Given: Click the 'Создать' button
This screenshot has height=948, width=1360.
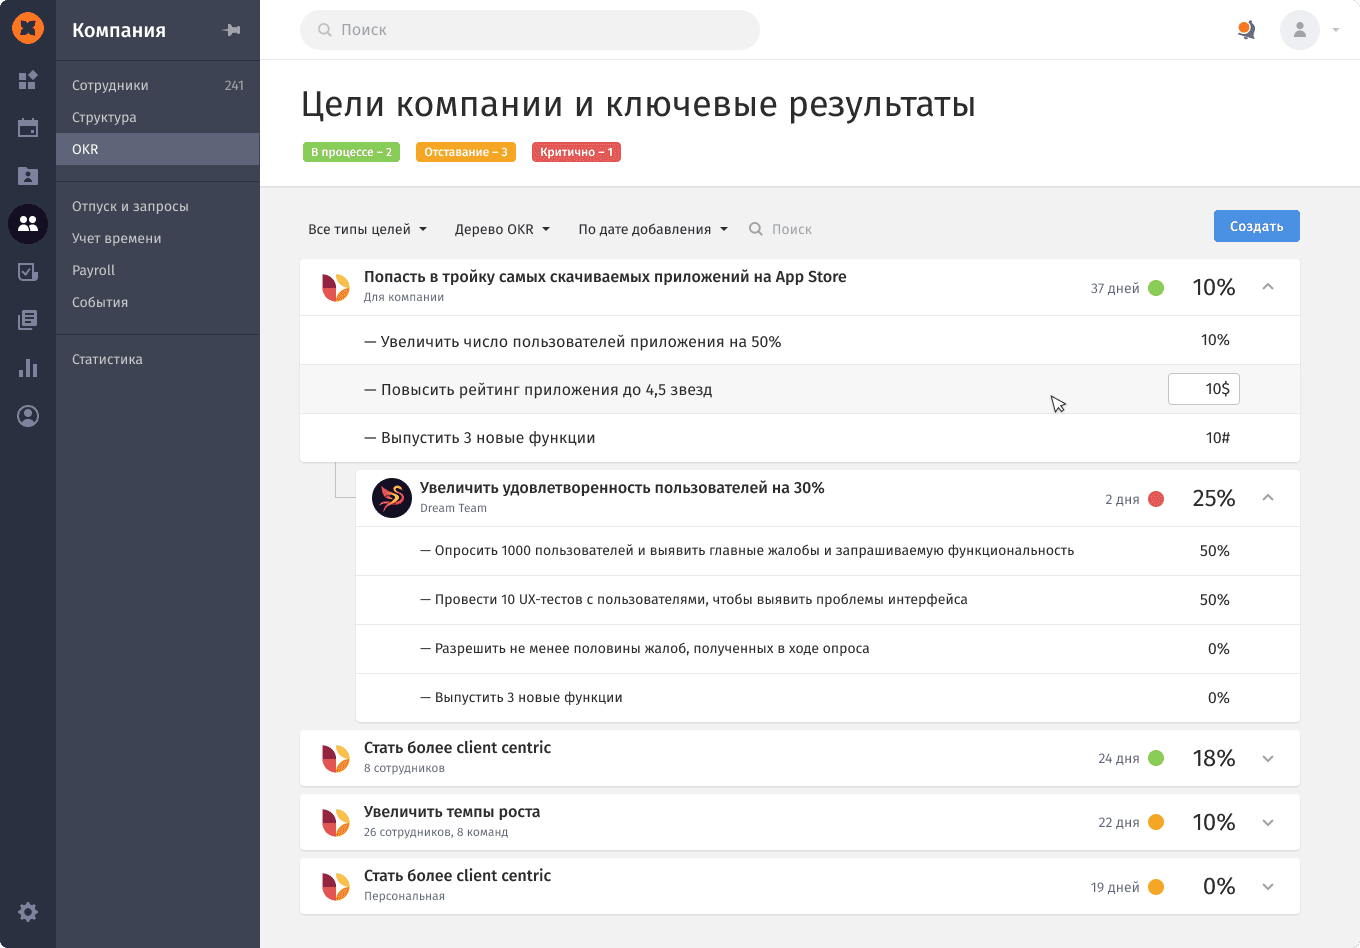Looking at the screenshot, I should pos(1257,226).
